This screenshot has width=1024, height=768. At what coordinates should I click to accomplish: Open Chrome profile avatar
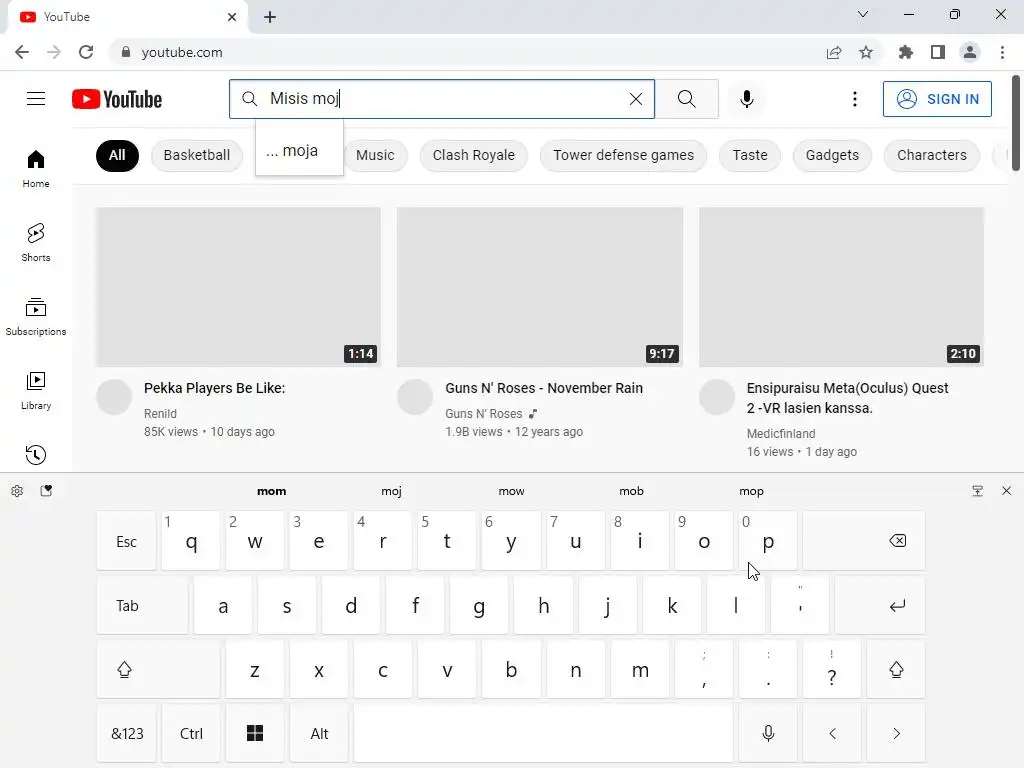pos(970,52)
